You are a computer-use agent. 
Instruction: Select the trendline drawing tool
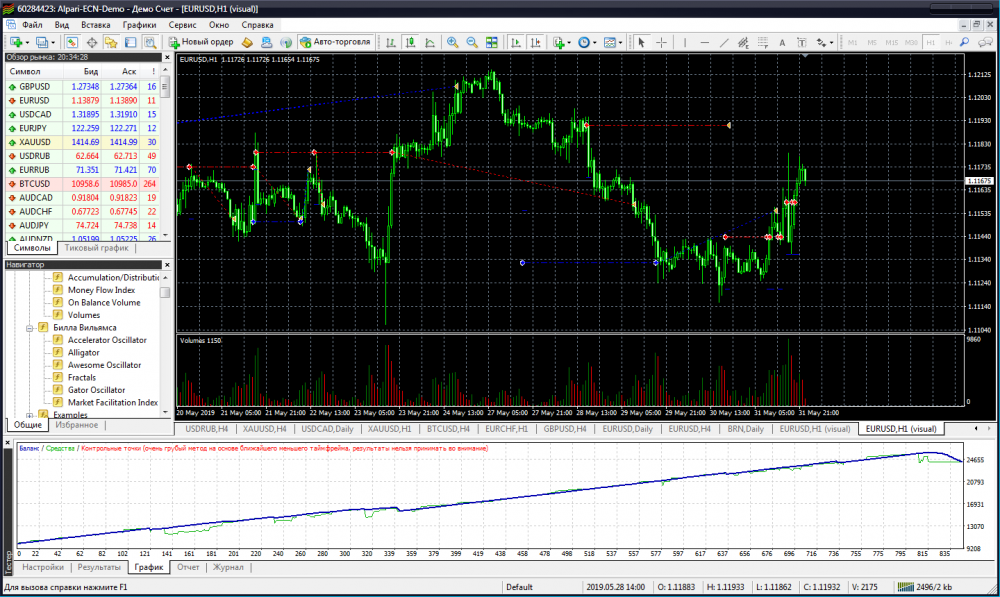point(725,42)
